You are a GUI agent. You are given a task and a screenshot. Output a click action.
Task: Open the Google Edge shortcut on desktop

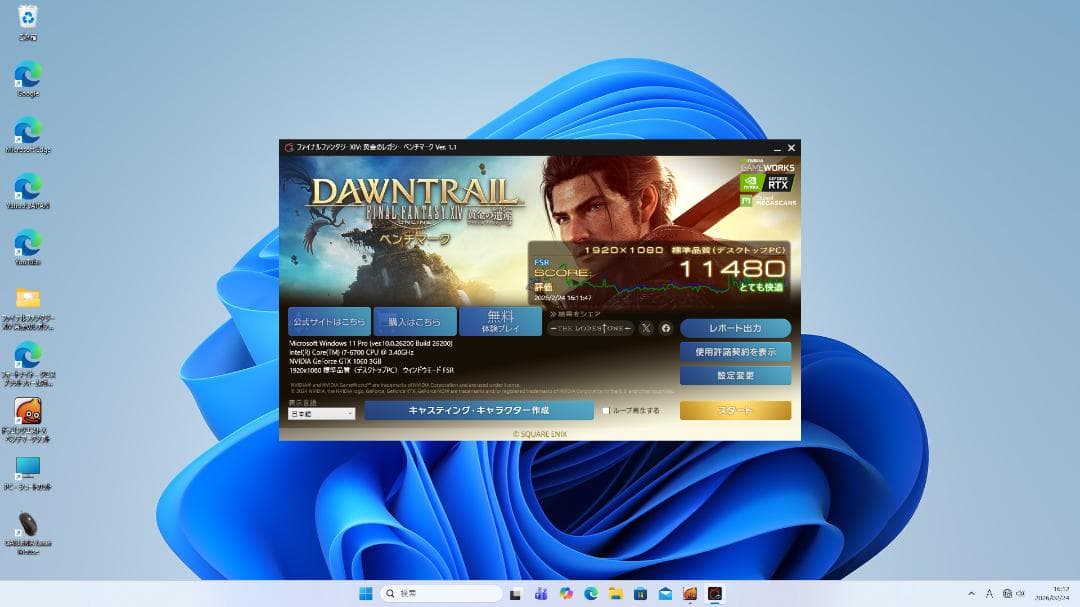point(28,78)
